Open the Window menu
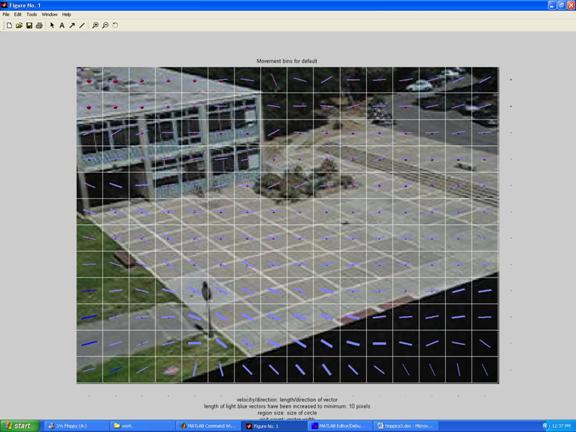The image size is (576, 432). tap(50, 14)
